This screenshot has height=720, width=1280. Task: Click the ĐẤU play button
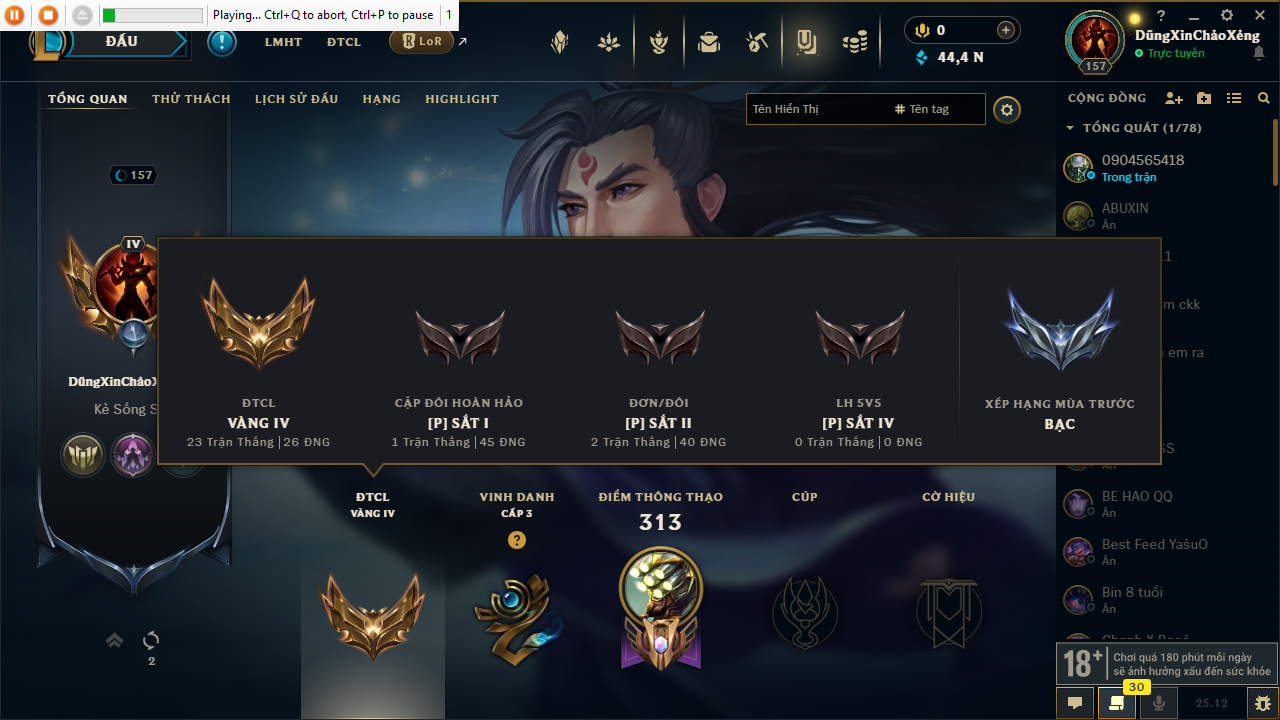coord(122,42)
